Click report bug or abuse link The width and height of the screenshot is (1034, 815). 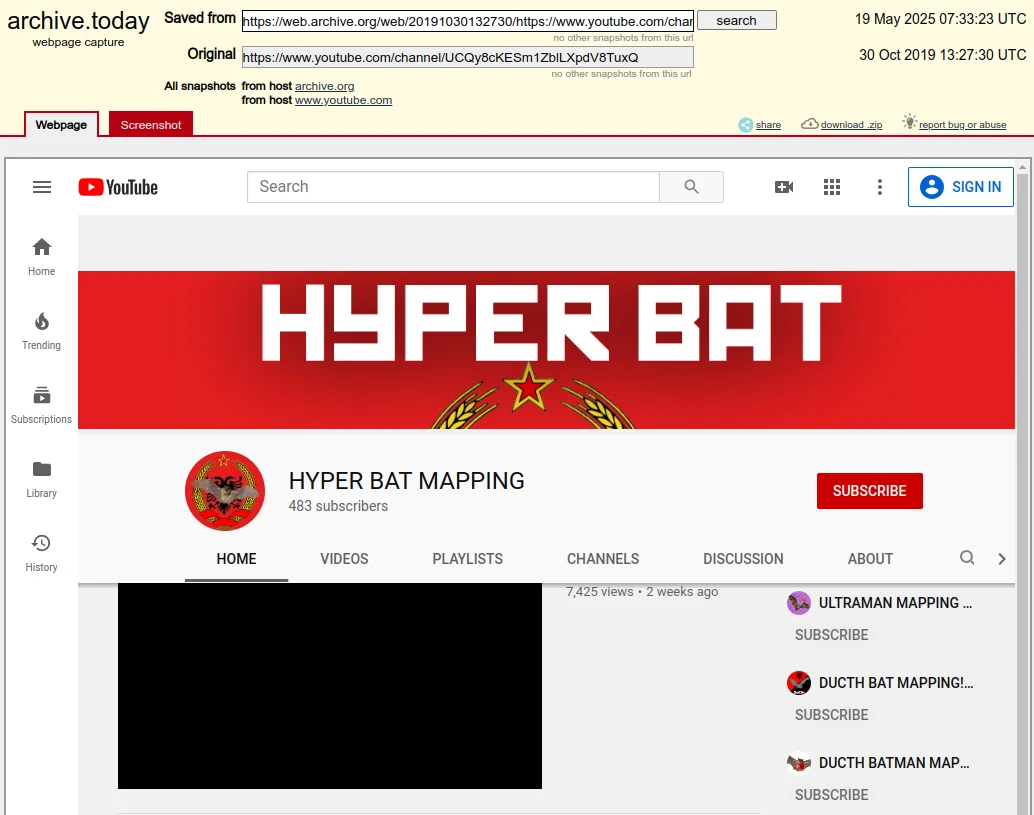pos(962,125)
